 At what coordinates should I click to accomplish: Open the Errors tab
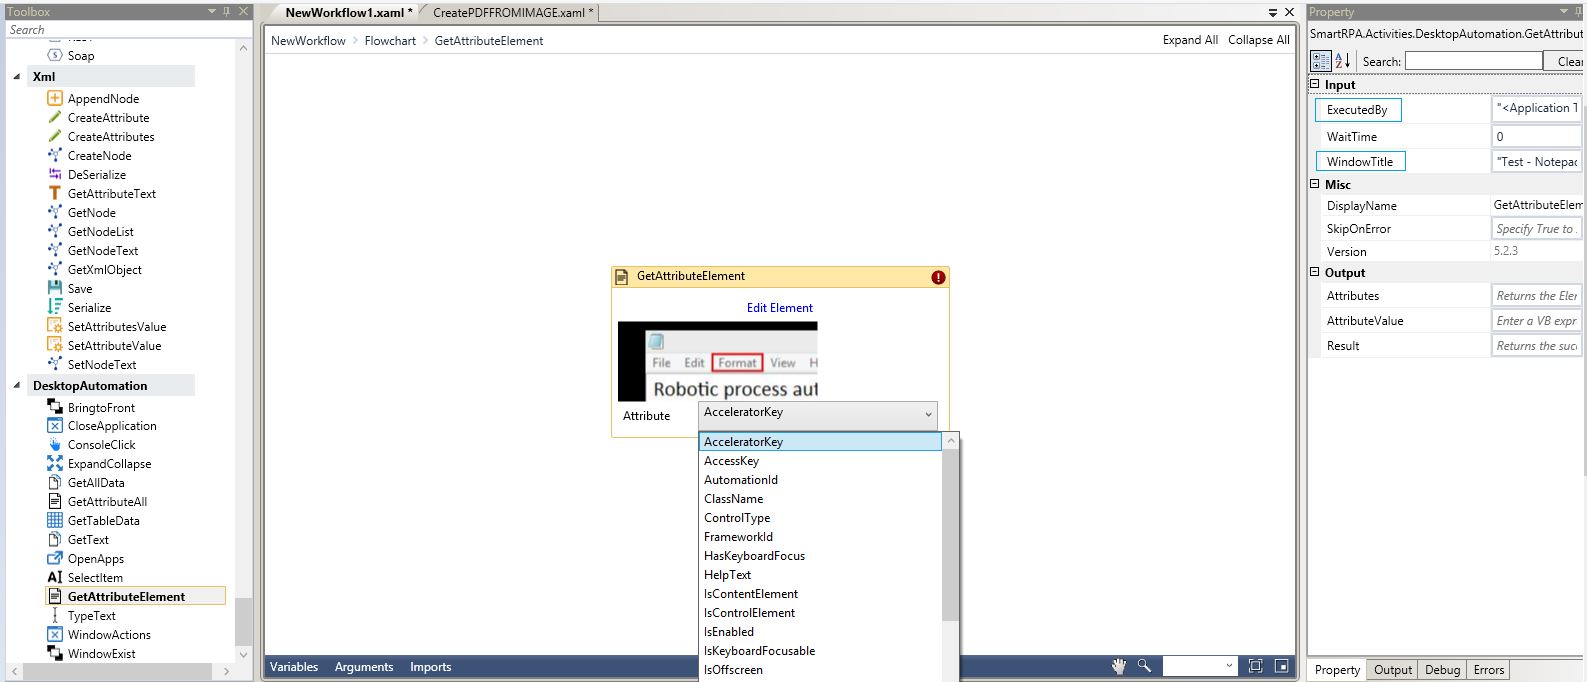point(1488,670)
